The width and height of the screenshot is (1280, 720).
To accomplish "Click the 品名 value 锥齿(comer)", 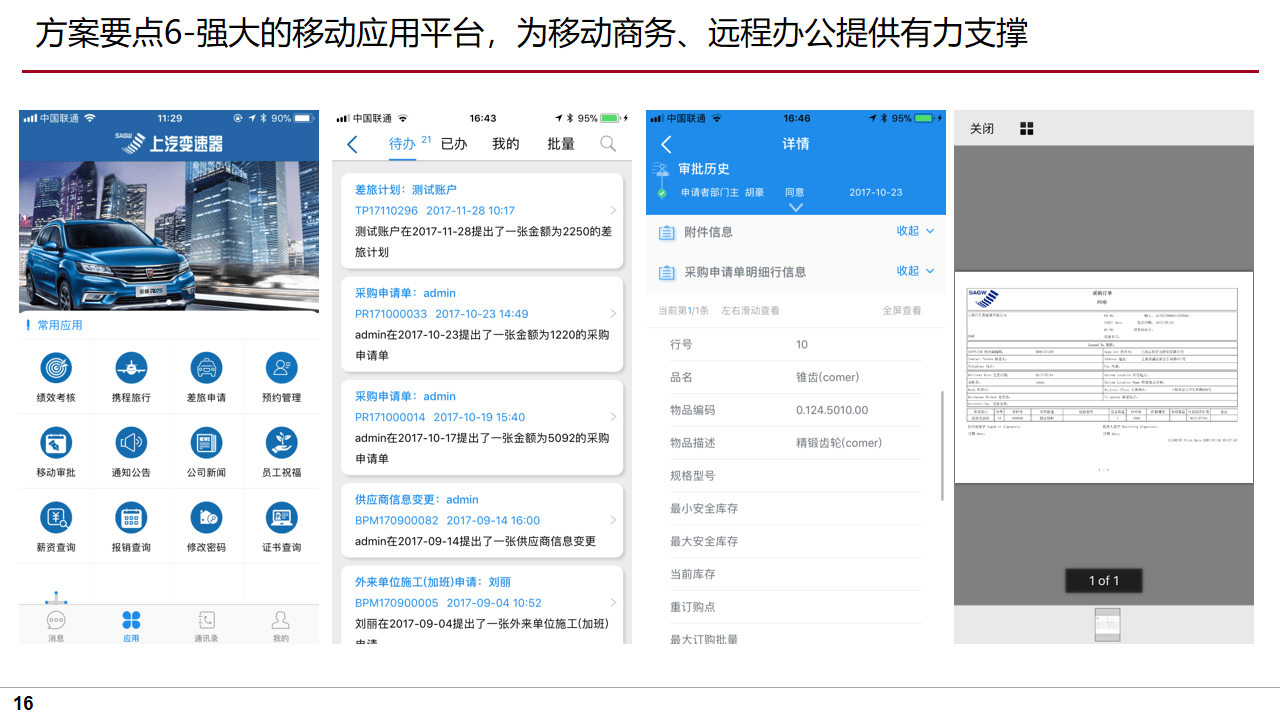I will tap(828, 377).
